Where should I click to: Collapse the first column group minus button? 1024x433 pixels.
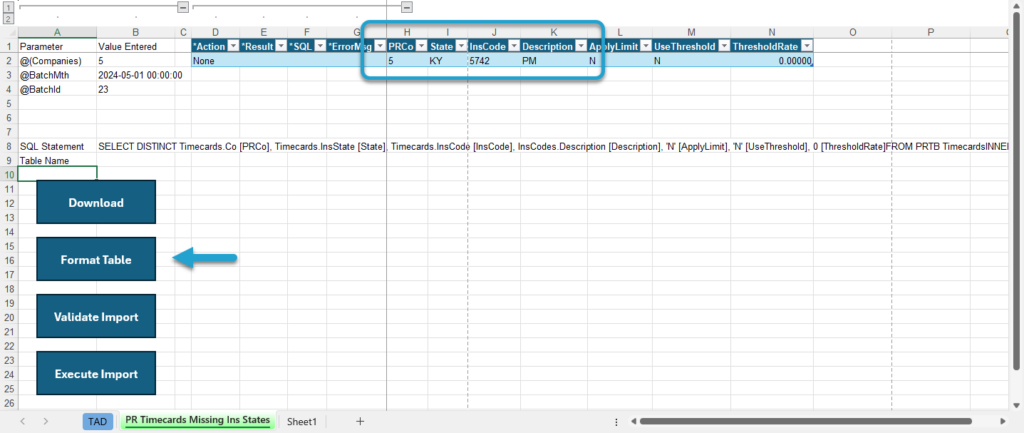183,7
